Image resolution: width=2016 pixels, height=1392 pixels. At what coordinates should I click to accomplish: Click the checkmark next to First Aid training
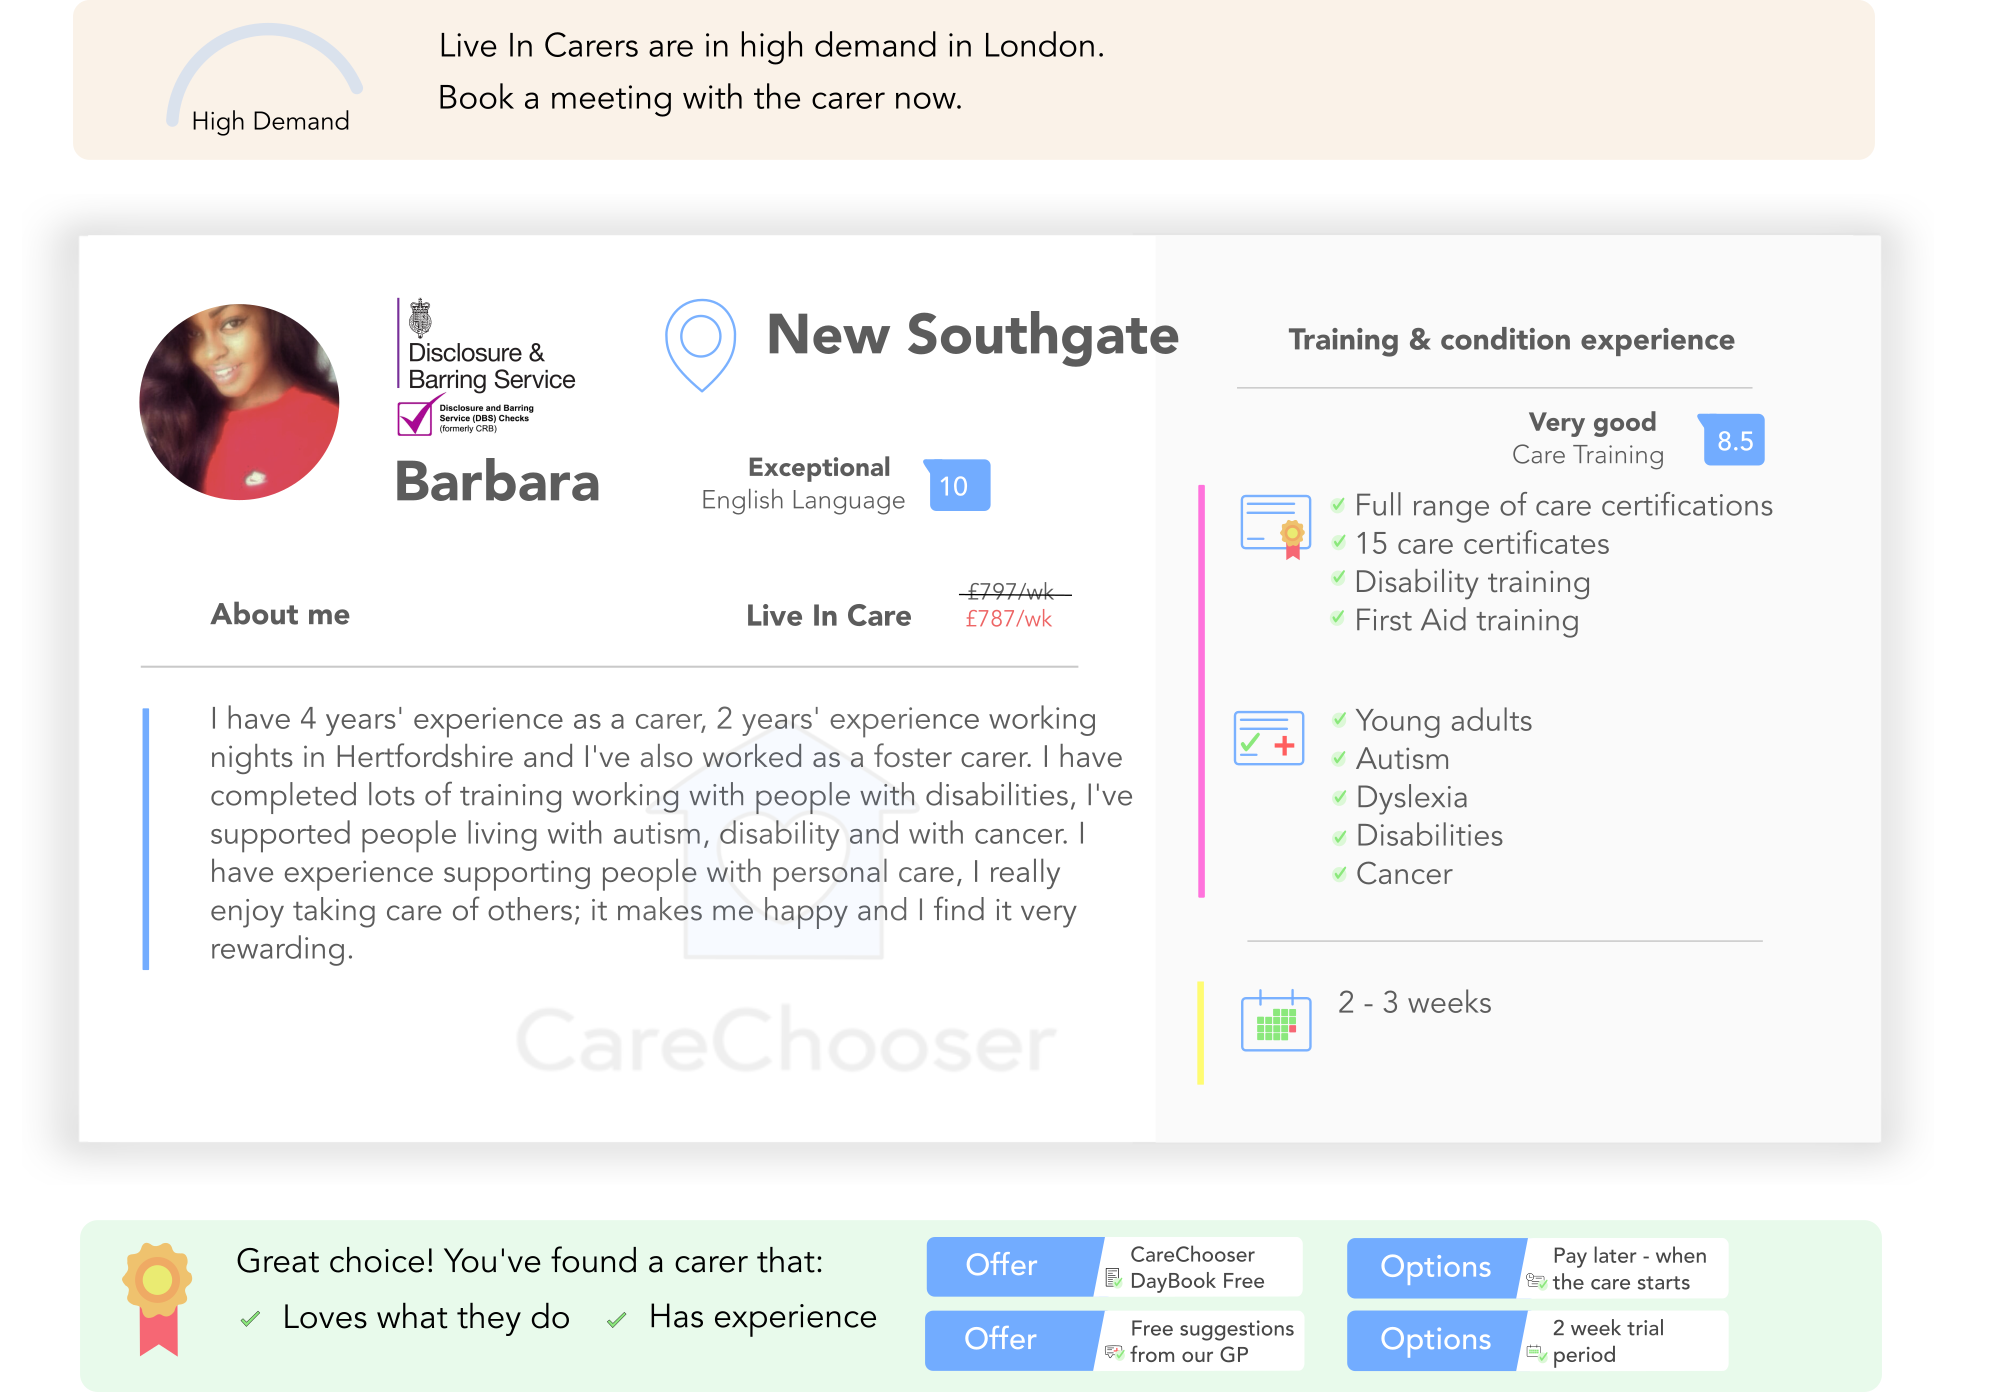point(1338,618)
